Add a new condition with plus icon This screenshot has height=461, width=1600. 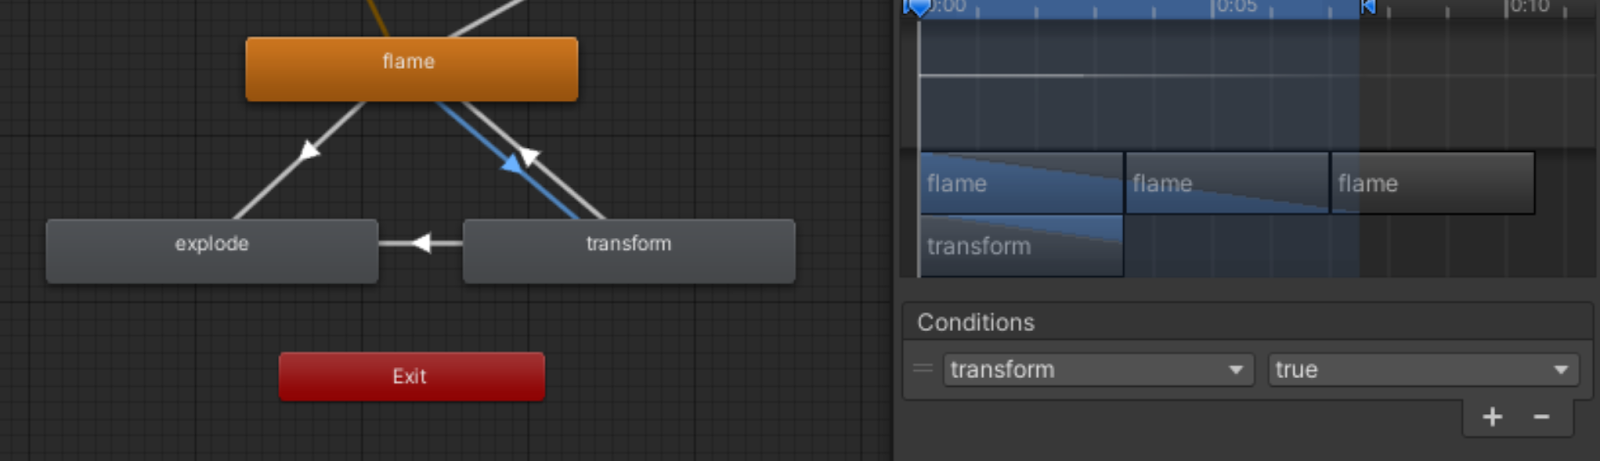pos(1492,416)
